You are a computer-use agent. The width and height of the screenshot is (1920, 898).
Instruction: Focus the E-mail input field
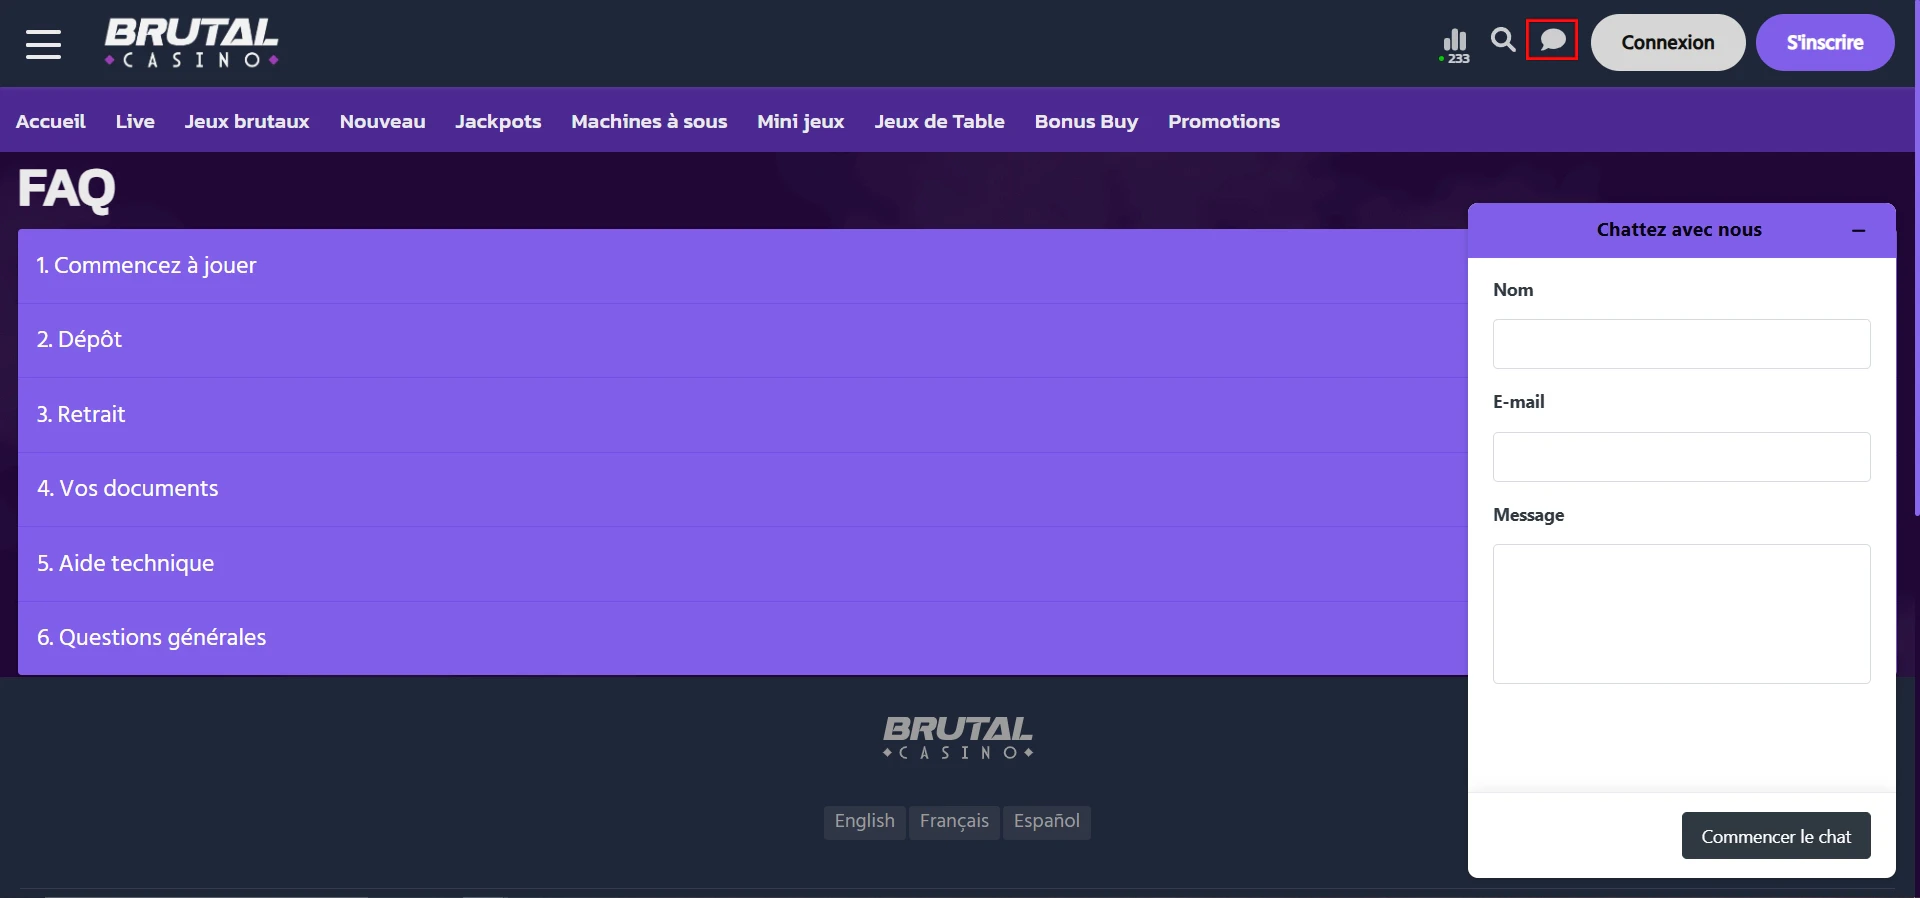pyautogui.click(x=1681, y=457)
